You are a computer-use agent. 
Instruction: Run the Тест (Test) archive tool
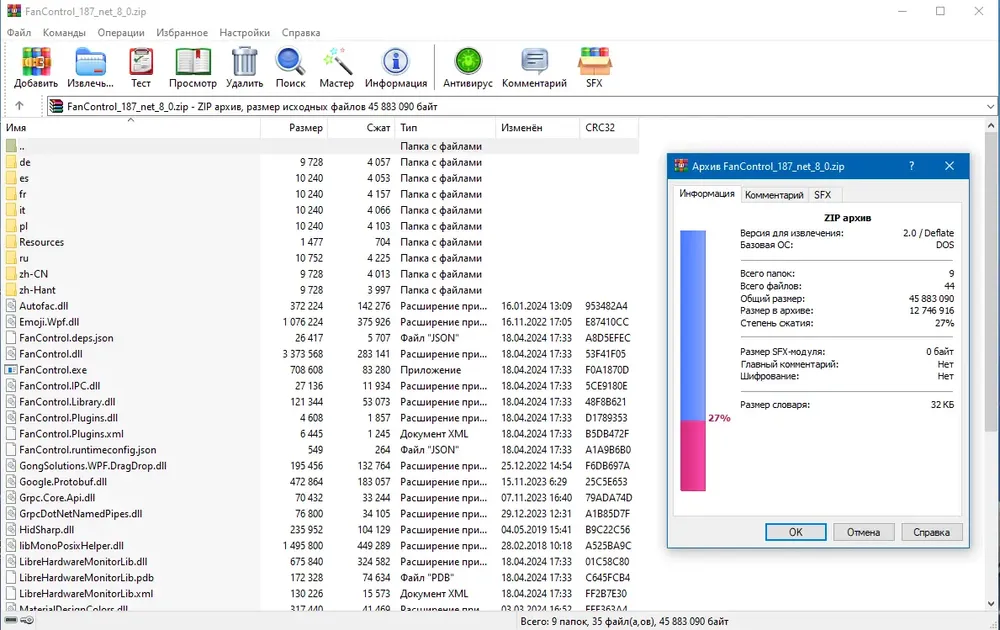click(x=141, y=67)
